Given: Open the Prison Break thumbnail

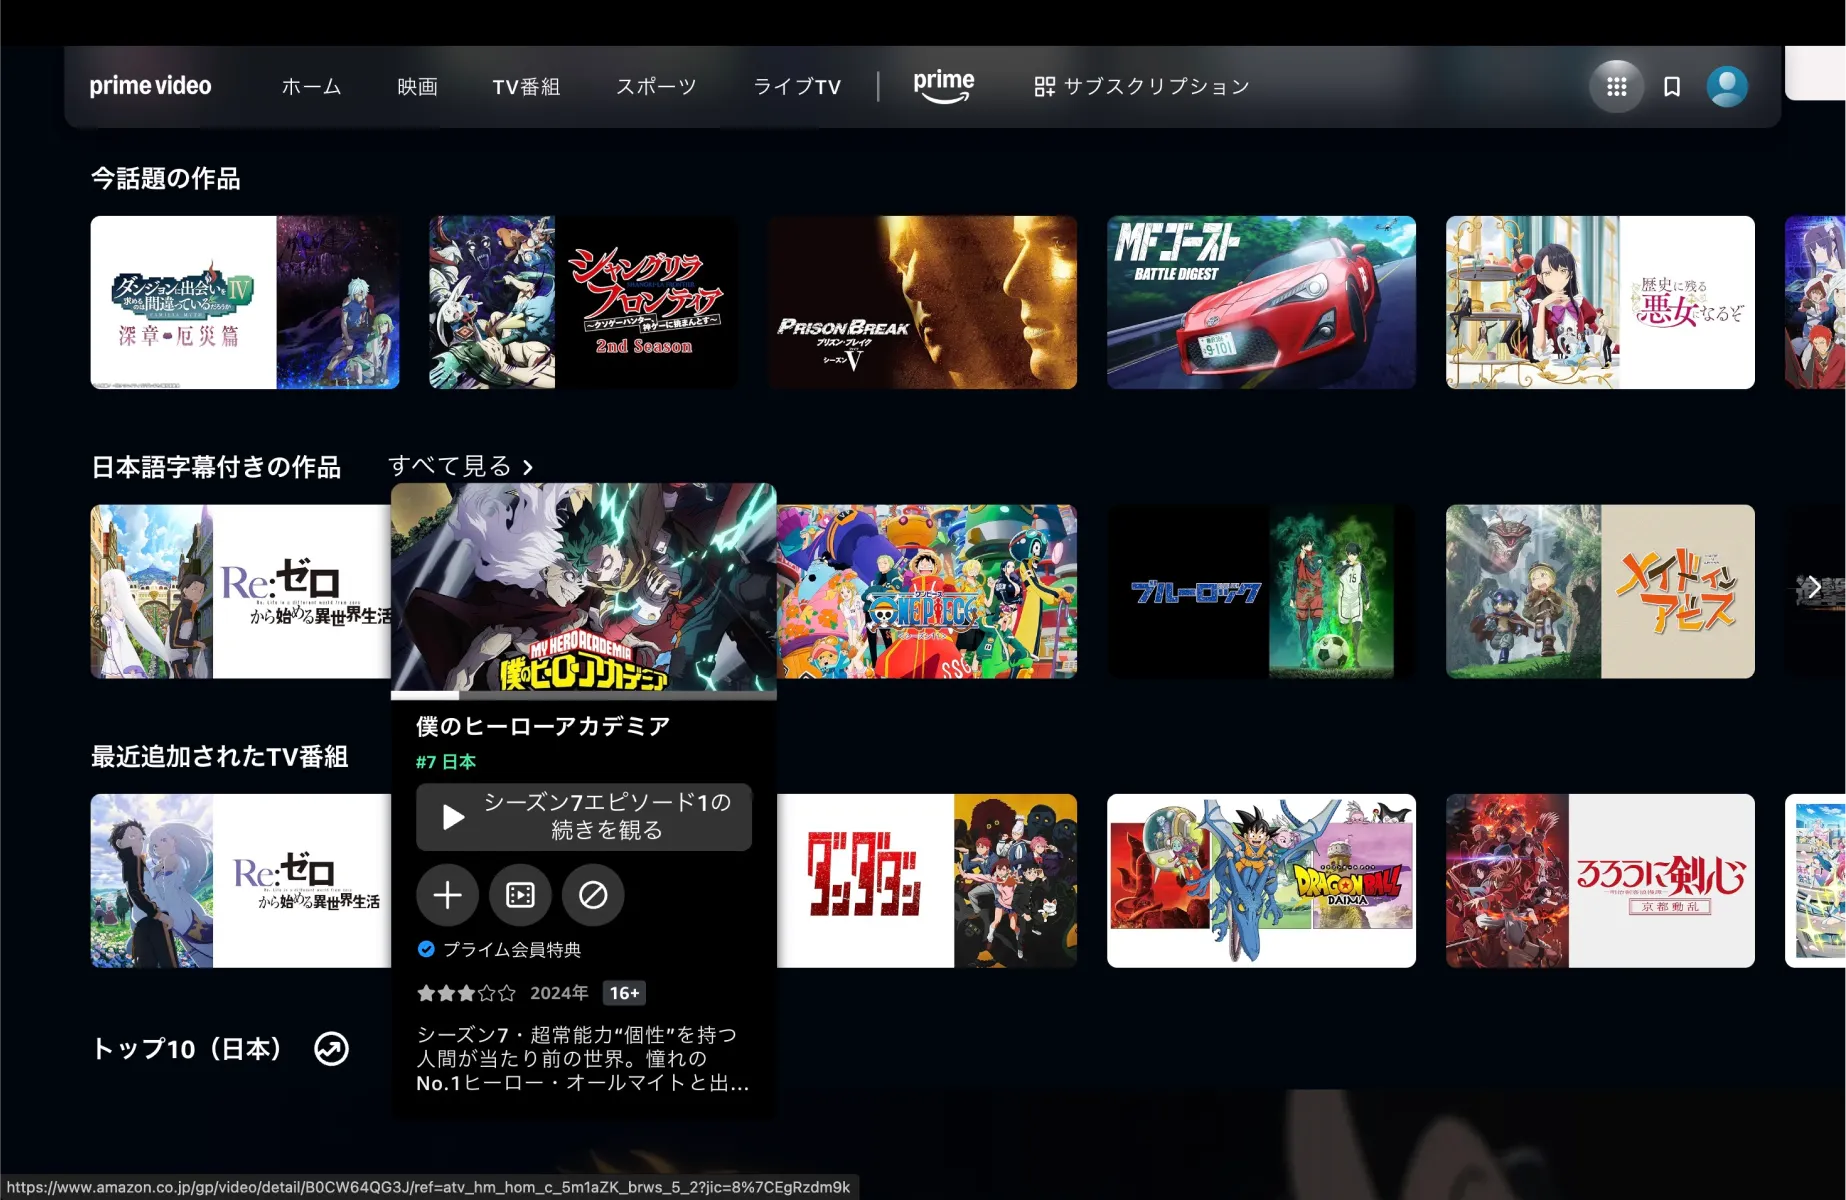Looking at the screenshot, I should (922, 301).
